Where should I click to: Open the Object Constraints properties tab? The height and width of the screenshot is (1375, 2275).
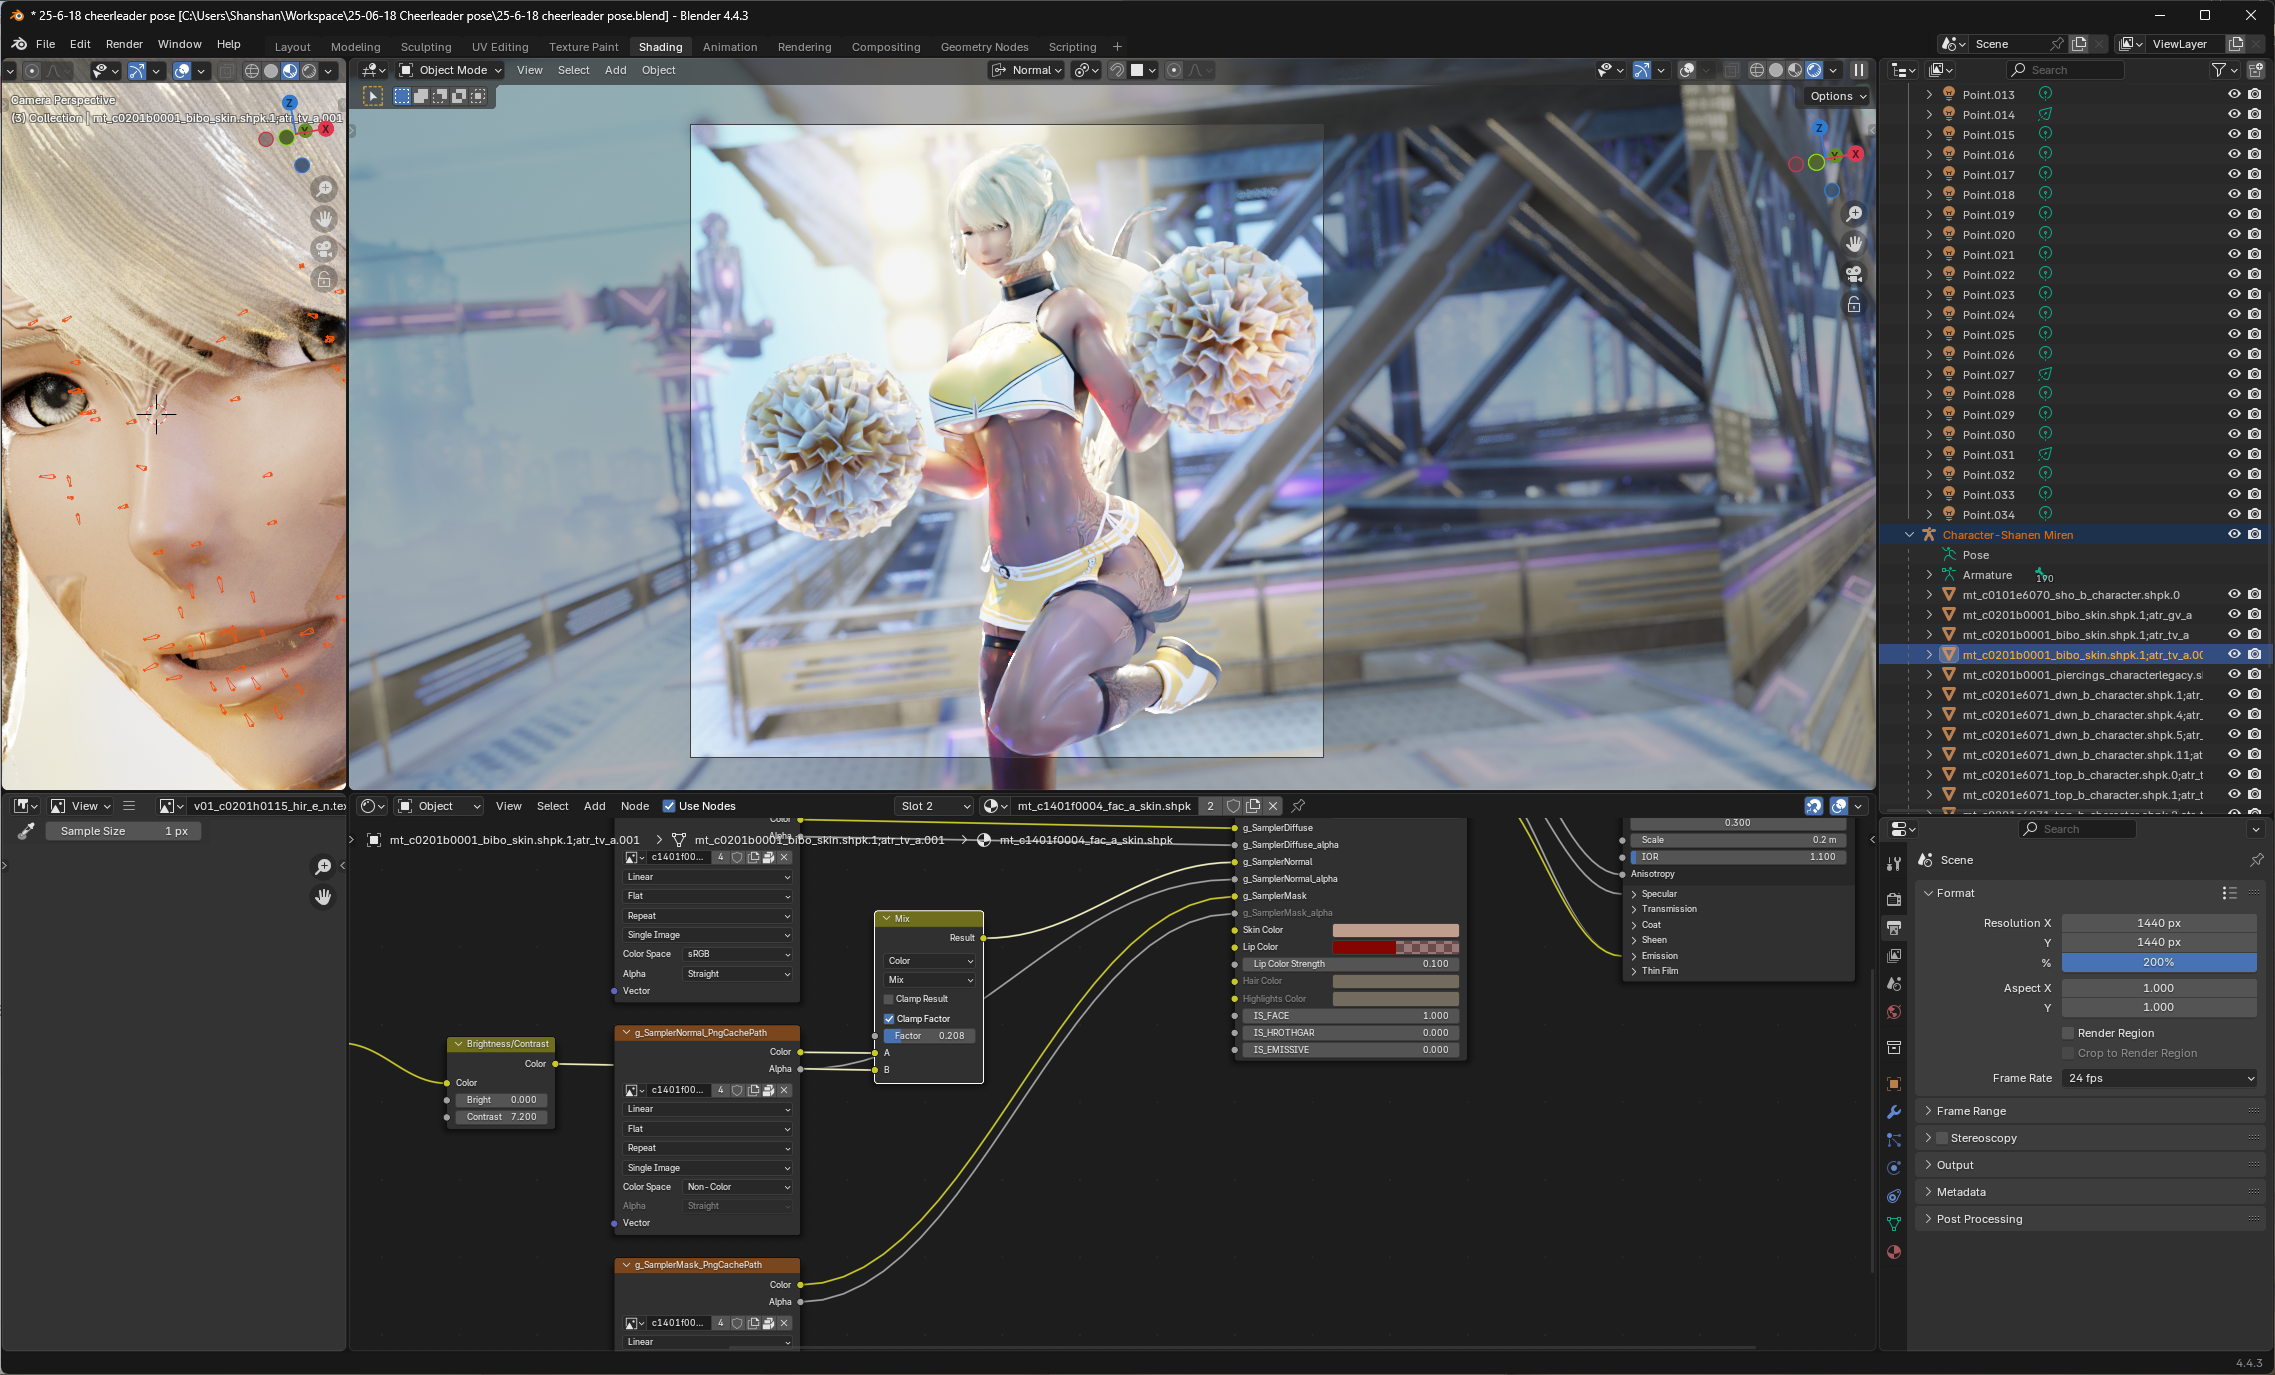click(x=1893, y=1196)
